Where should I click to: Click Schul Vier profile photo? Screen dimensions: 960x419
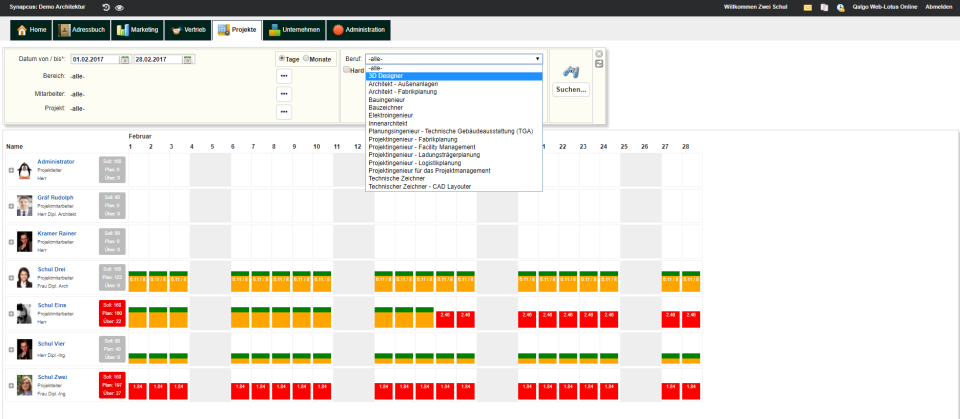(x=24, y=349)
